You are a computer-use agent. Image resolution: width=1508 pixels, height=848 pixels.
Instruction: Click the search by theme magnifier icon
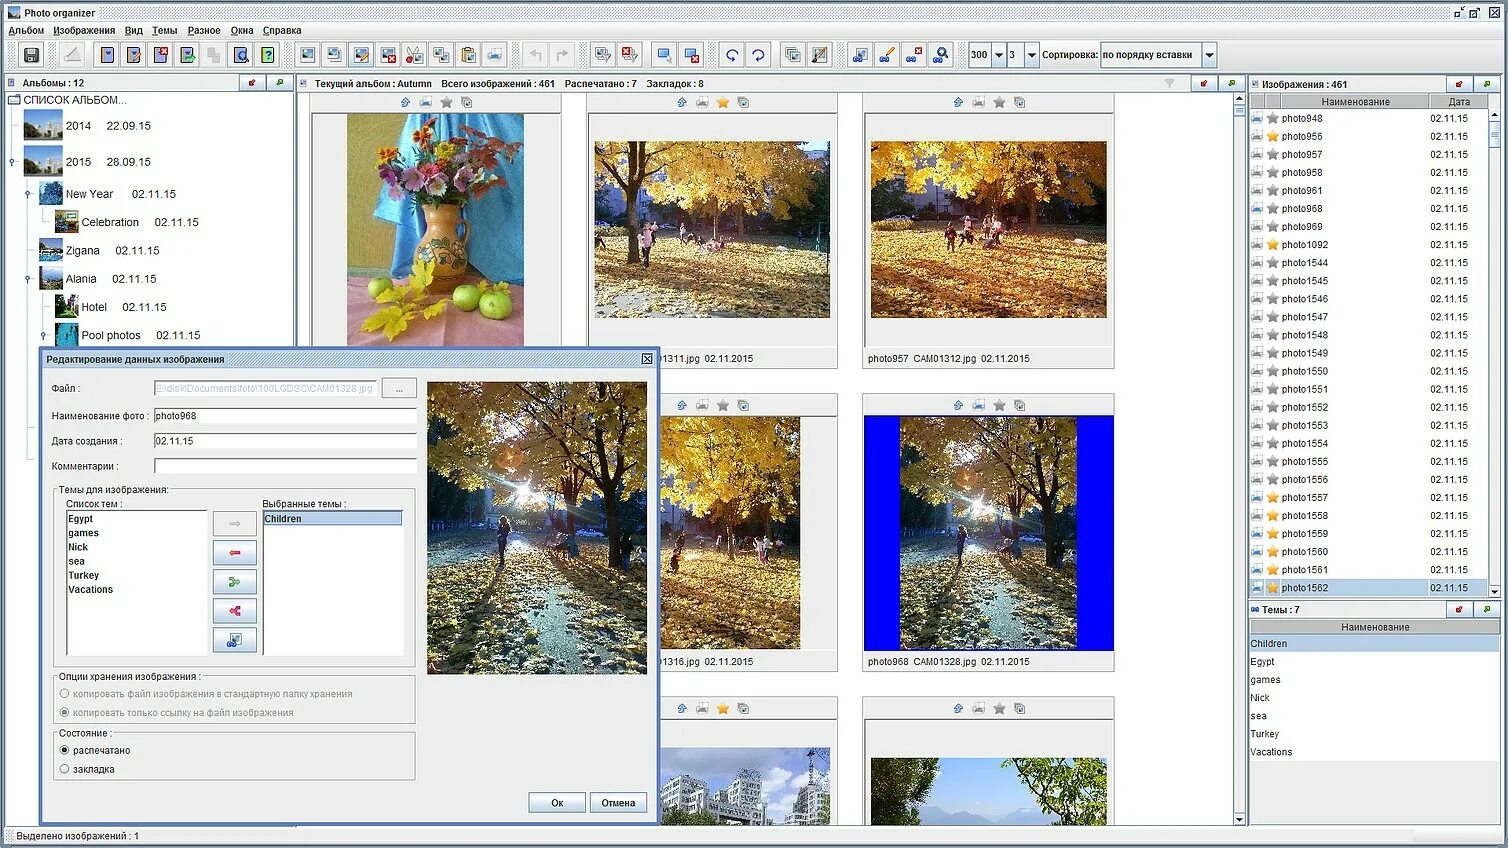click(x=940, y=55)
